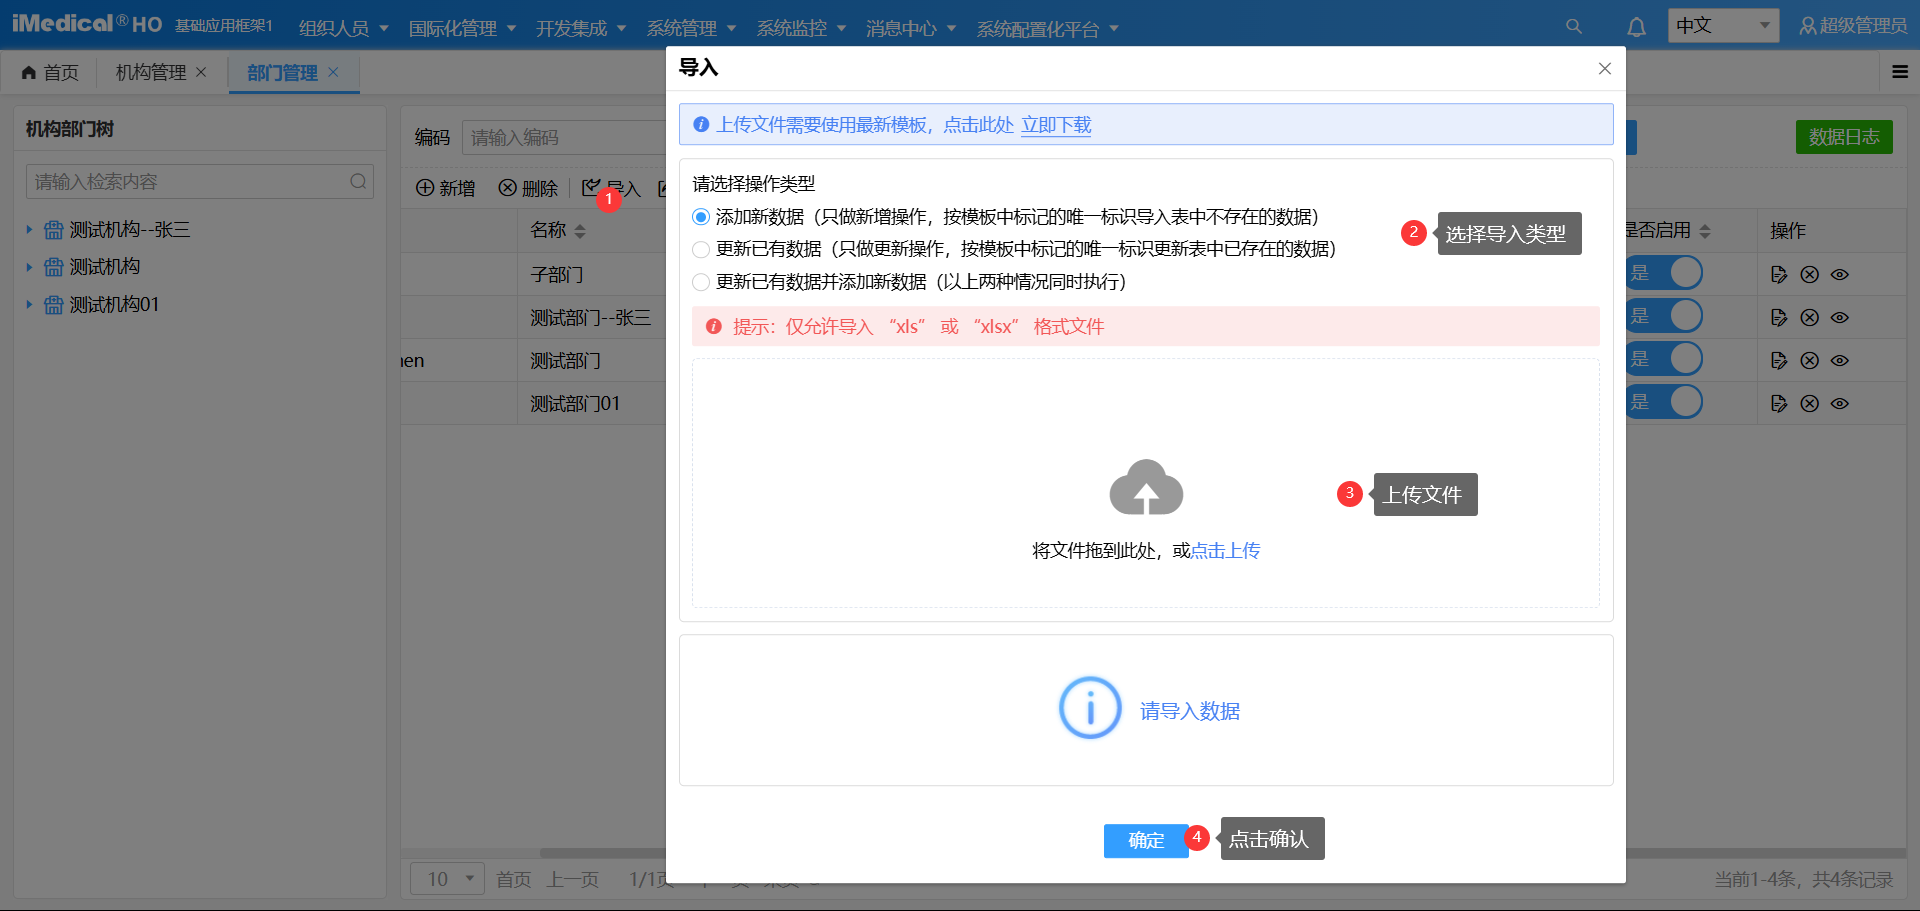1920x911 pixels.
Task: Open the 组织人员 menu
Action: (x=344, y=28)
